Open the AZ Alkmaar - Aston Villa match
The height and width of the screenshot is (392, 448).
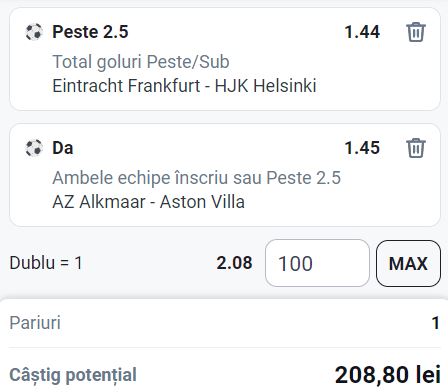click(x=149, y=202)
